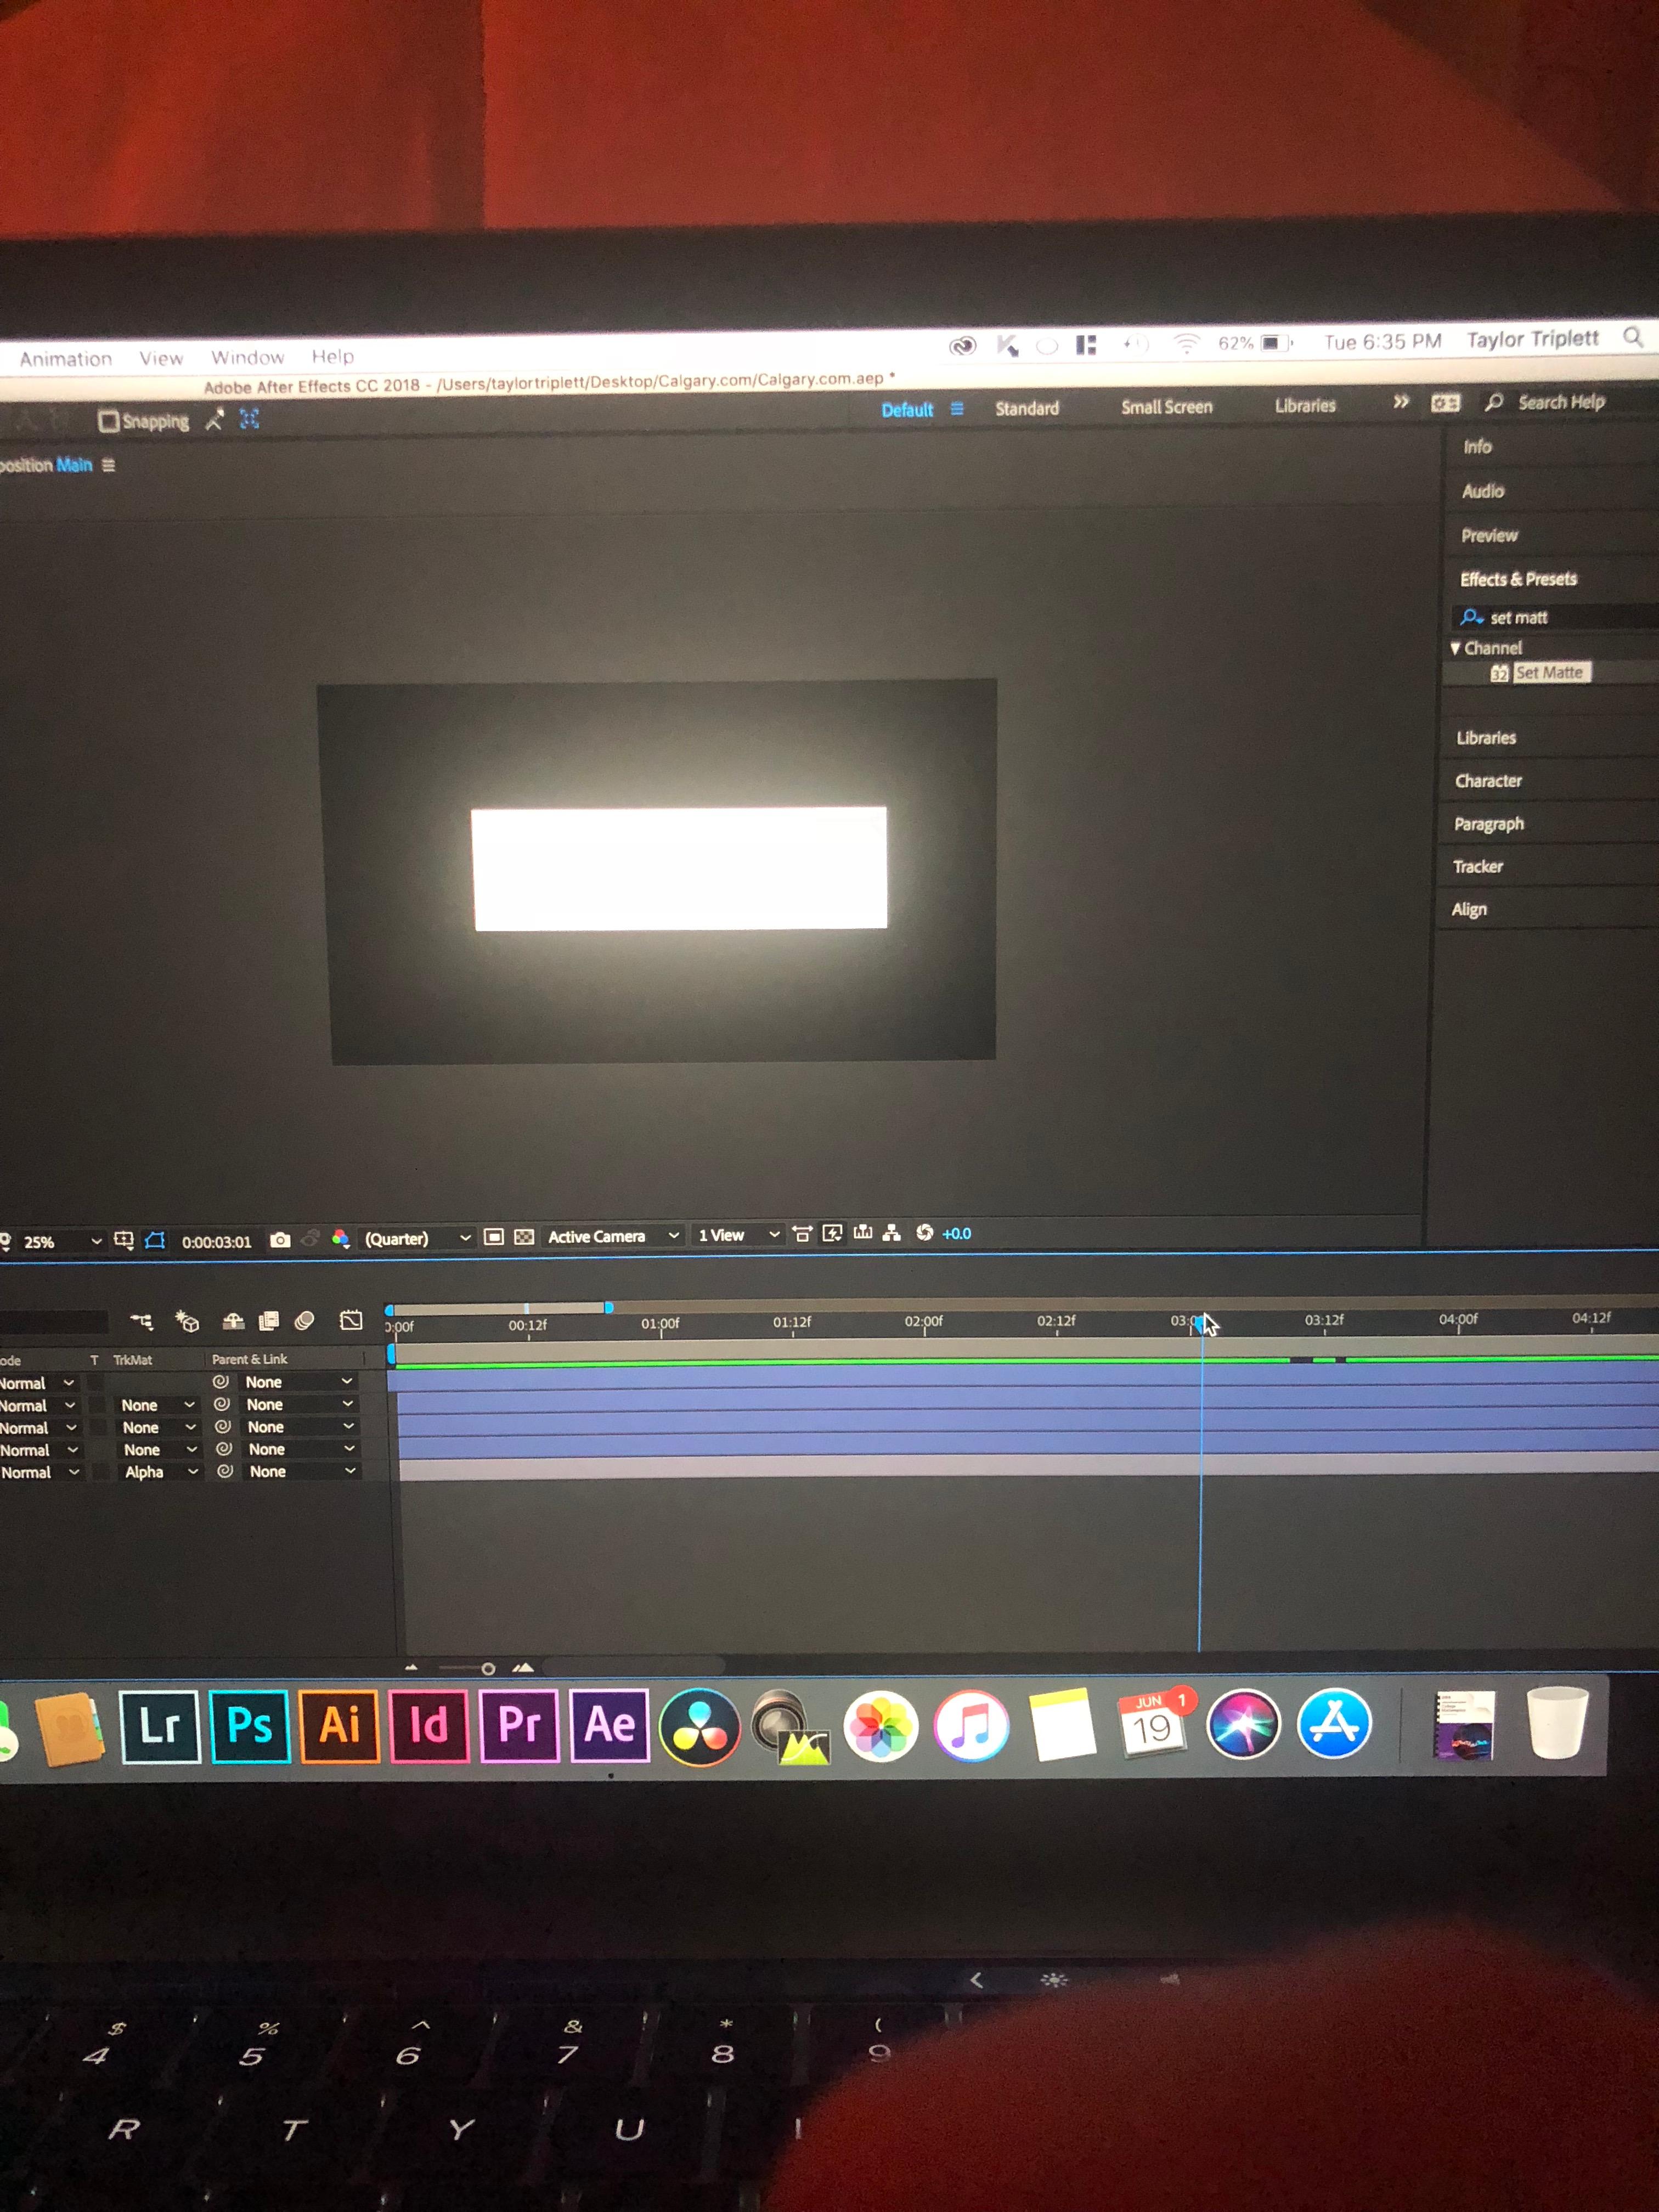Viewport: 1659px width, 2212px height.
Task: Toggle the transparency grid
Action: tap(524, 1236)
